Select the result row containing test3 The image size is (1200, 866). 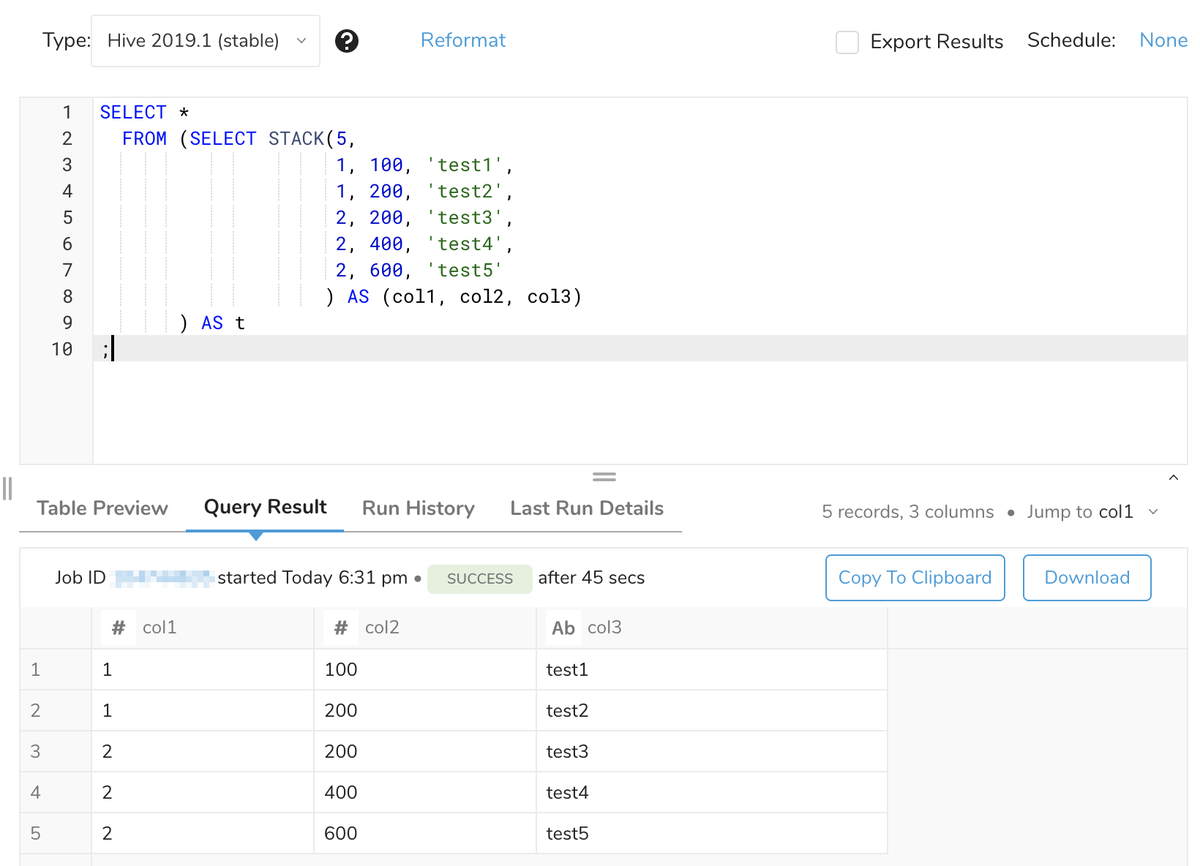(x=400, y=751)
